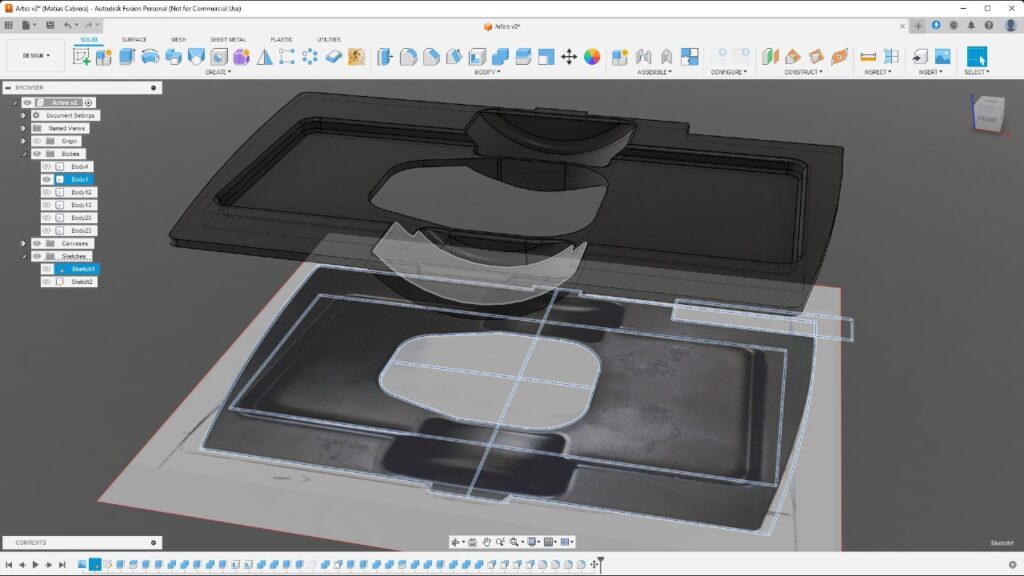Select the Shell tool
The height and width of the screenshot is (576, 1024).
(477, 57)
